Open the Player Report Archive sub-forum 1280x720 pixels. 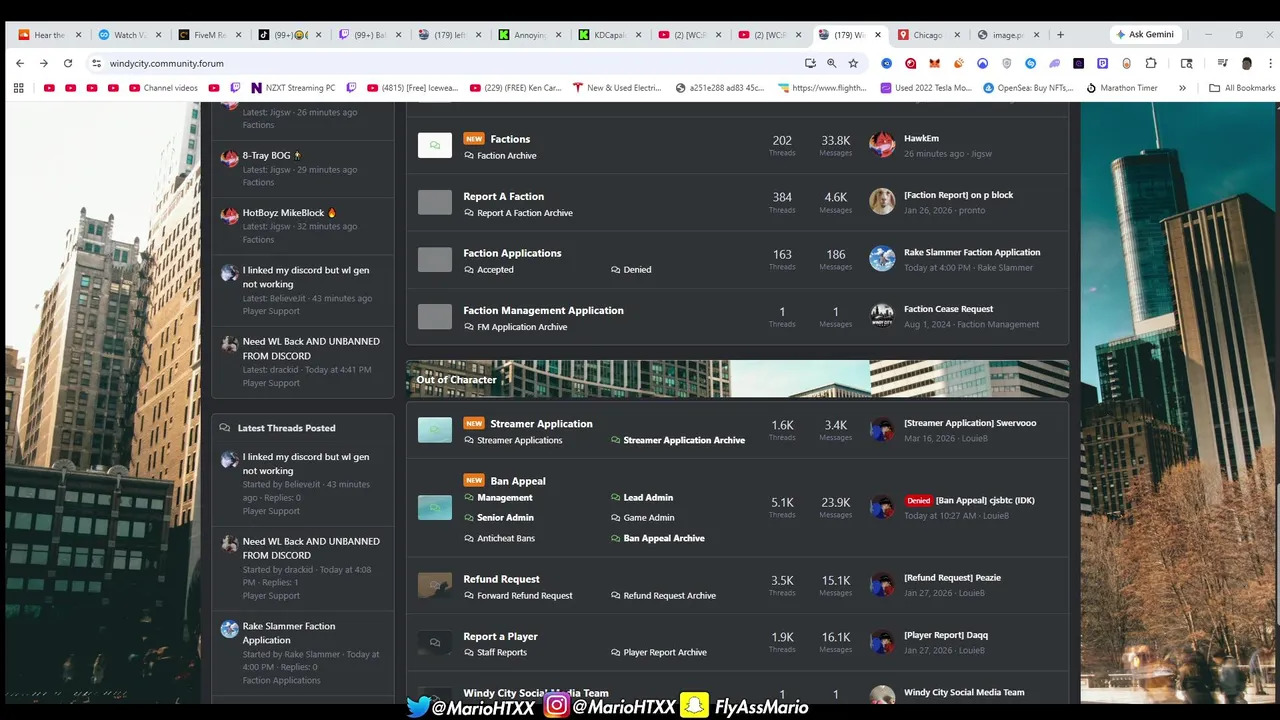(x=665, y=653)
